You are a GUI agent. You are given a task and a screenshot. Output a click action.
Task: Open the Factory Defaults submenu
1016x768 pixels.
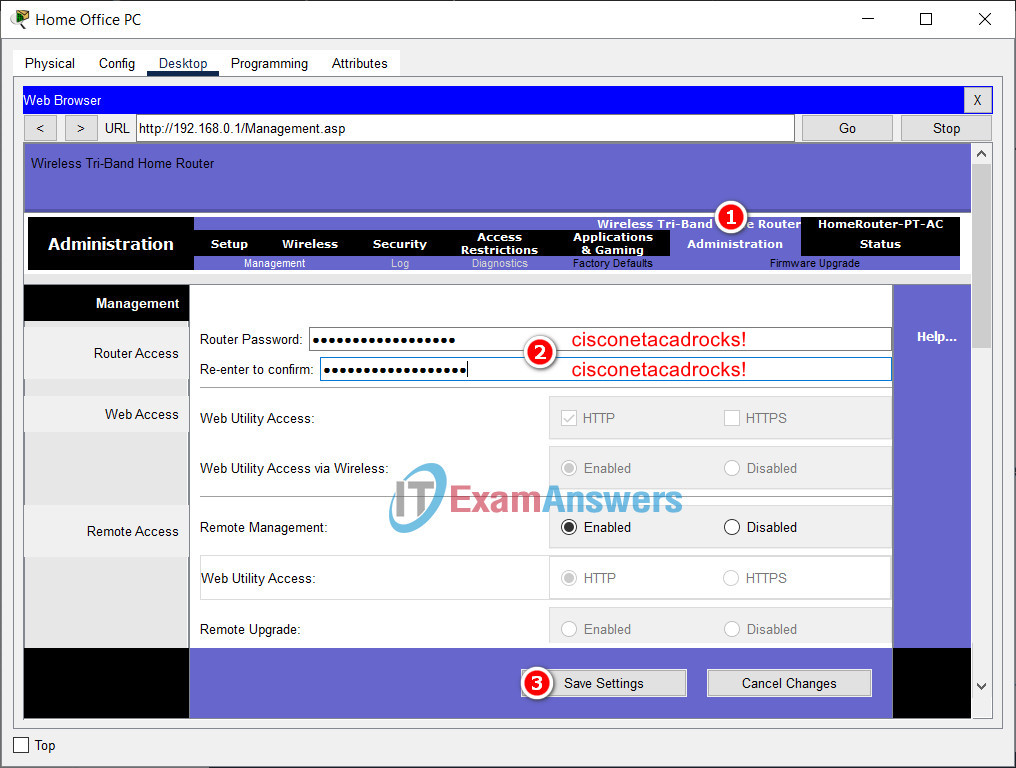click(612, 263)
